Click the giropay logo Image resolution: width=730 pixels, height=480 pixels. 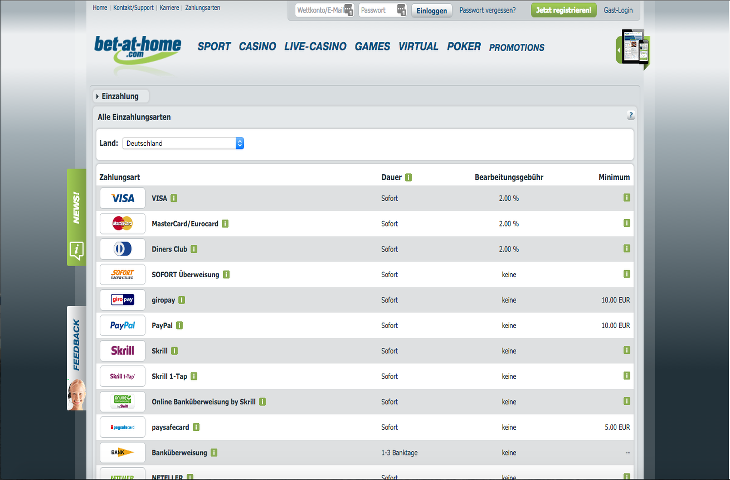122,300
